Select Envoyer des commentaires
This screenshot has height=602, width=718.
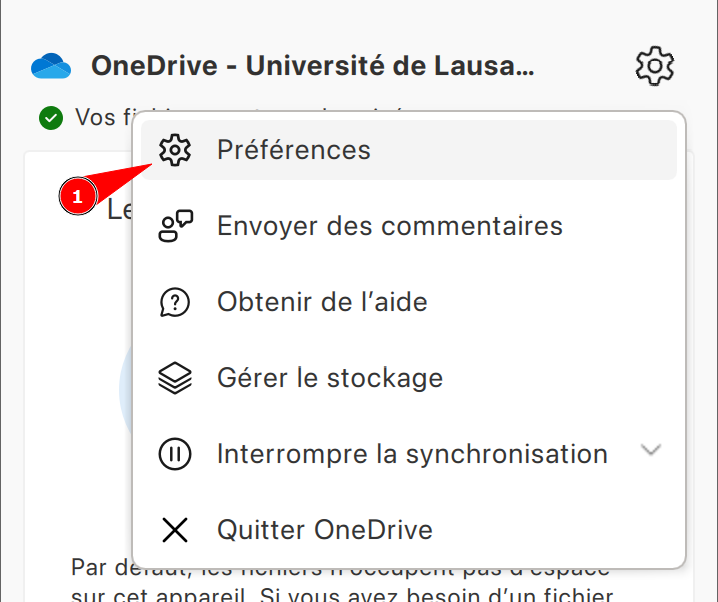(x=390, y=226)
